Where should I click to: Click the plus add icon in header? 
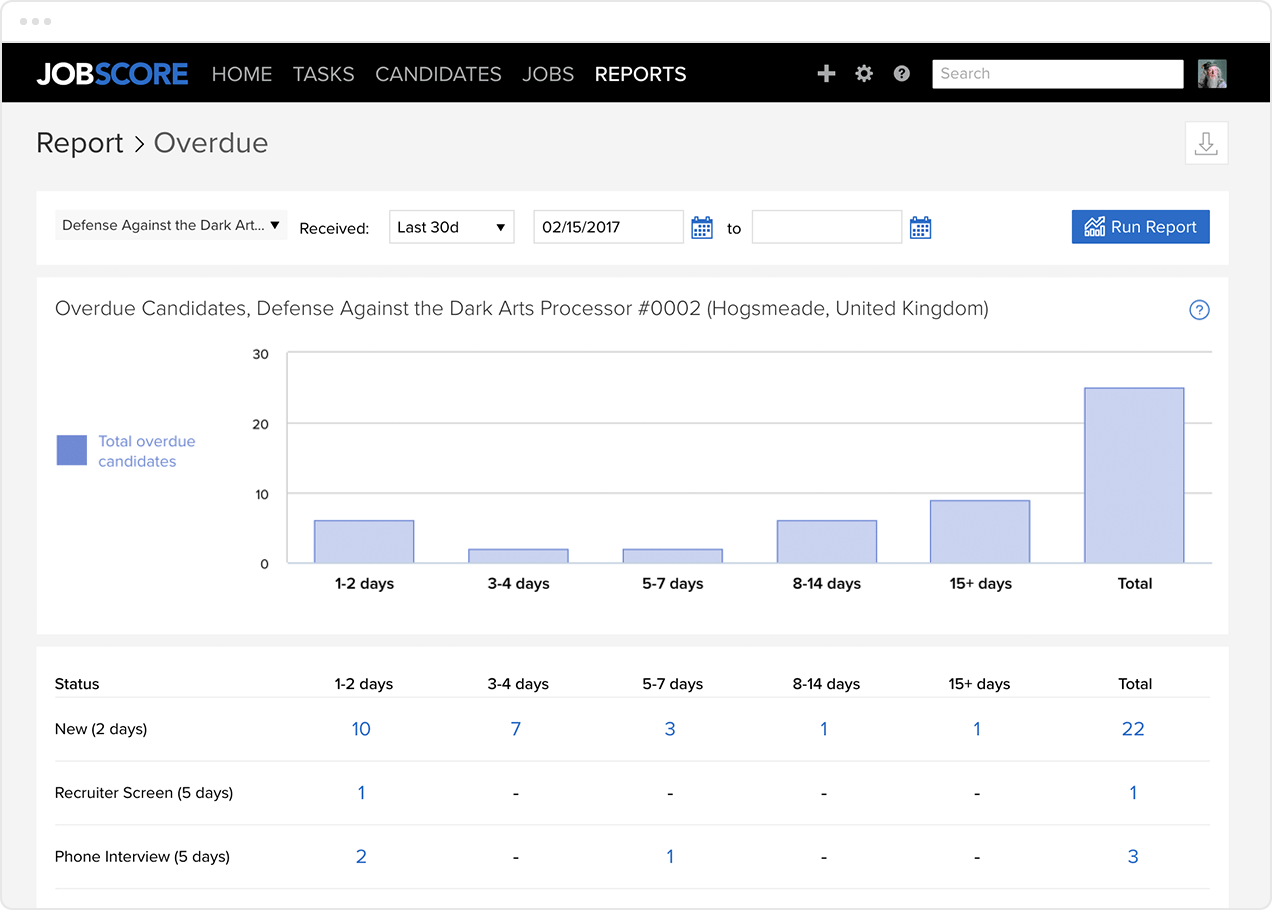[826, 74]
